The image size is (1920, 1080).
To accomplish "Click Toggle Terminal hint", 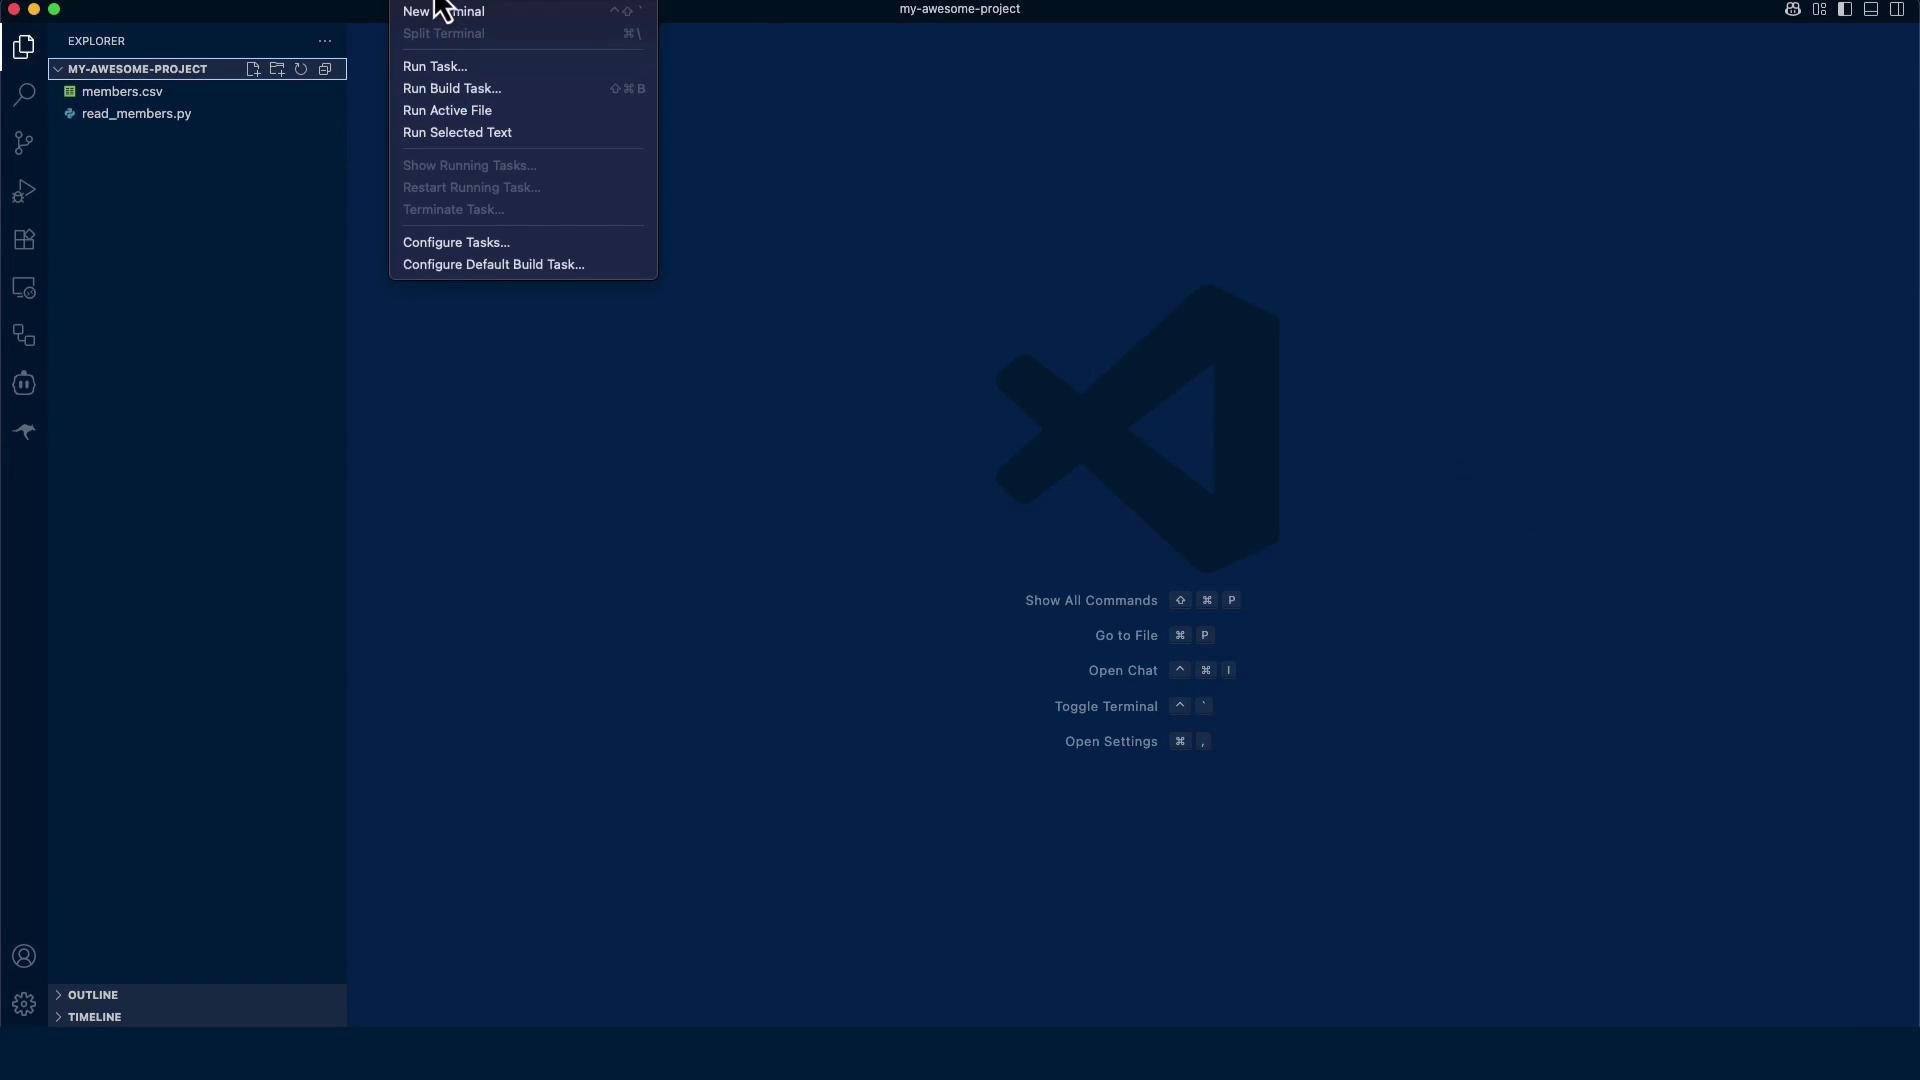I will (x=1106, y=707).
